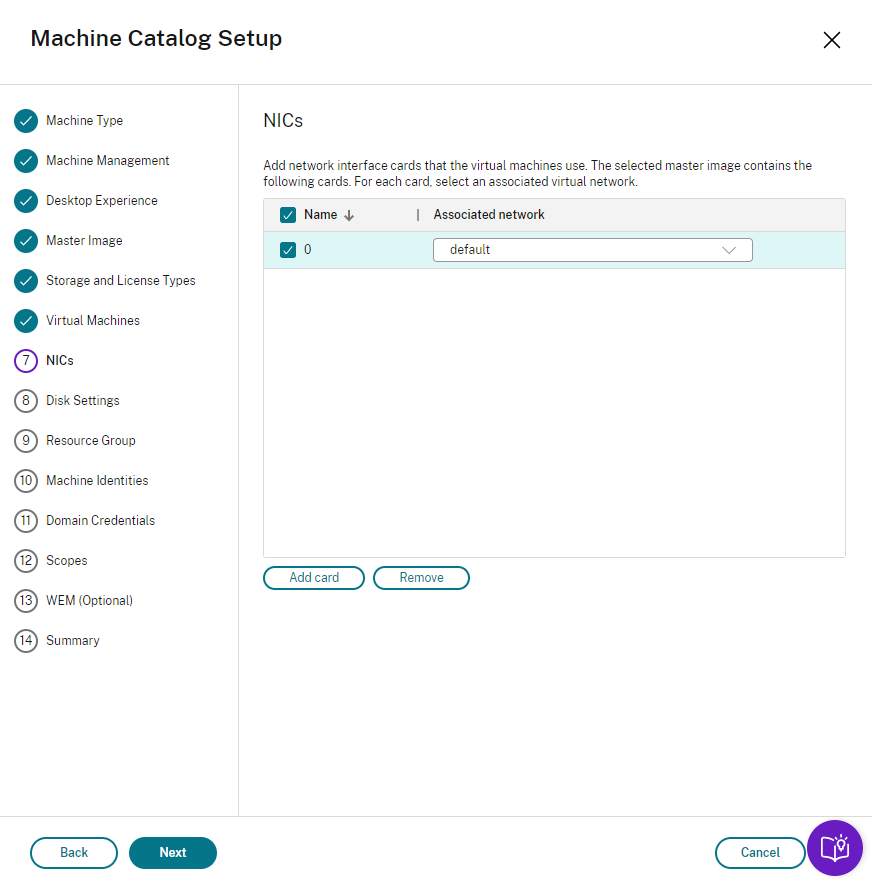Click the Next button
This screenshot has width=872, height=888.
[173, 853]
